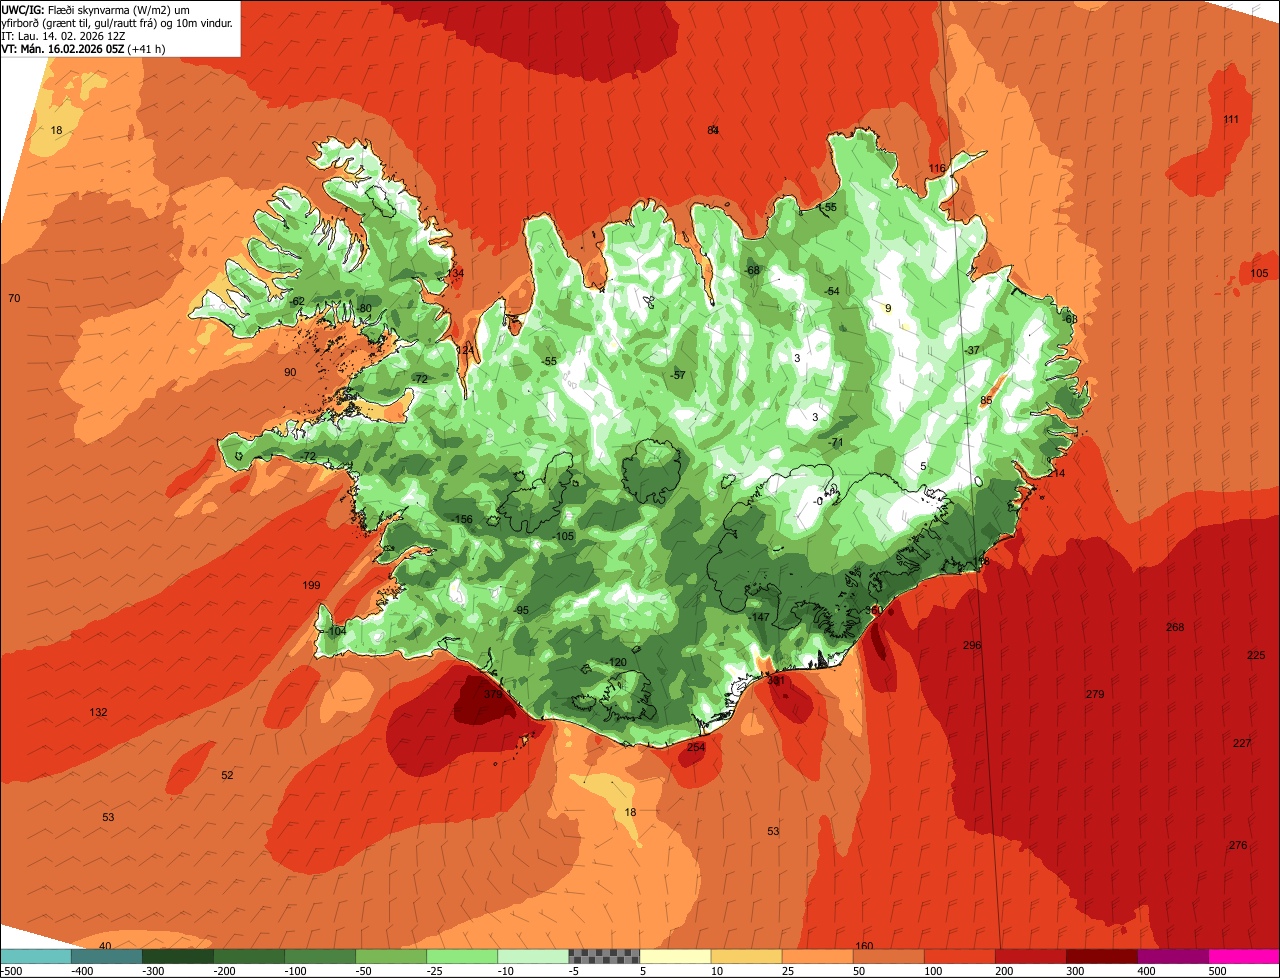
Task: Click the map value '199' west of Iceland
Action: [311, 585]
